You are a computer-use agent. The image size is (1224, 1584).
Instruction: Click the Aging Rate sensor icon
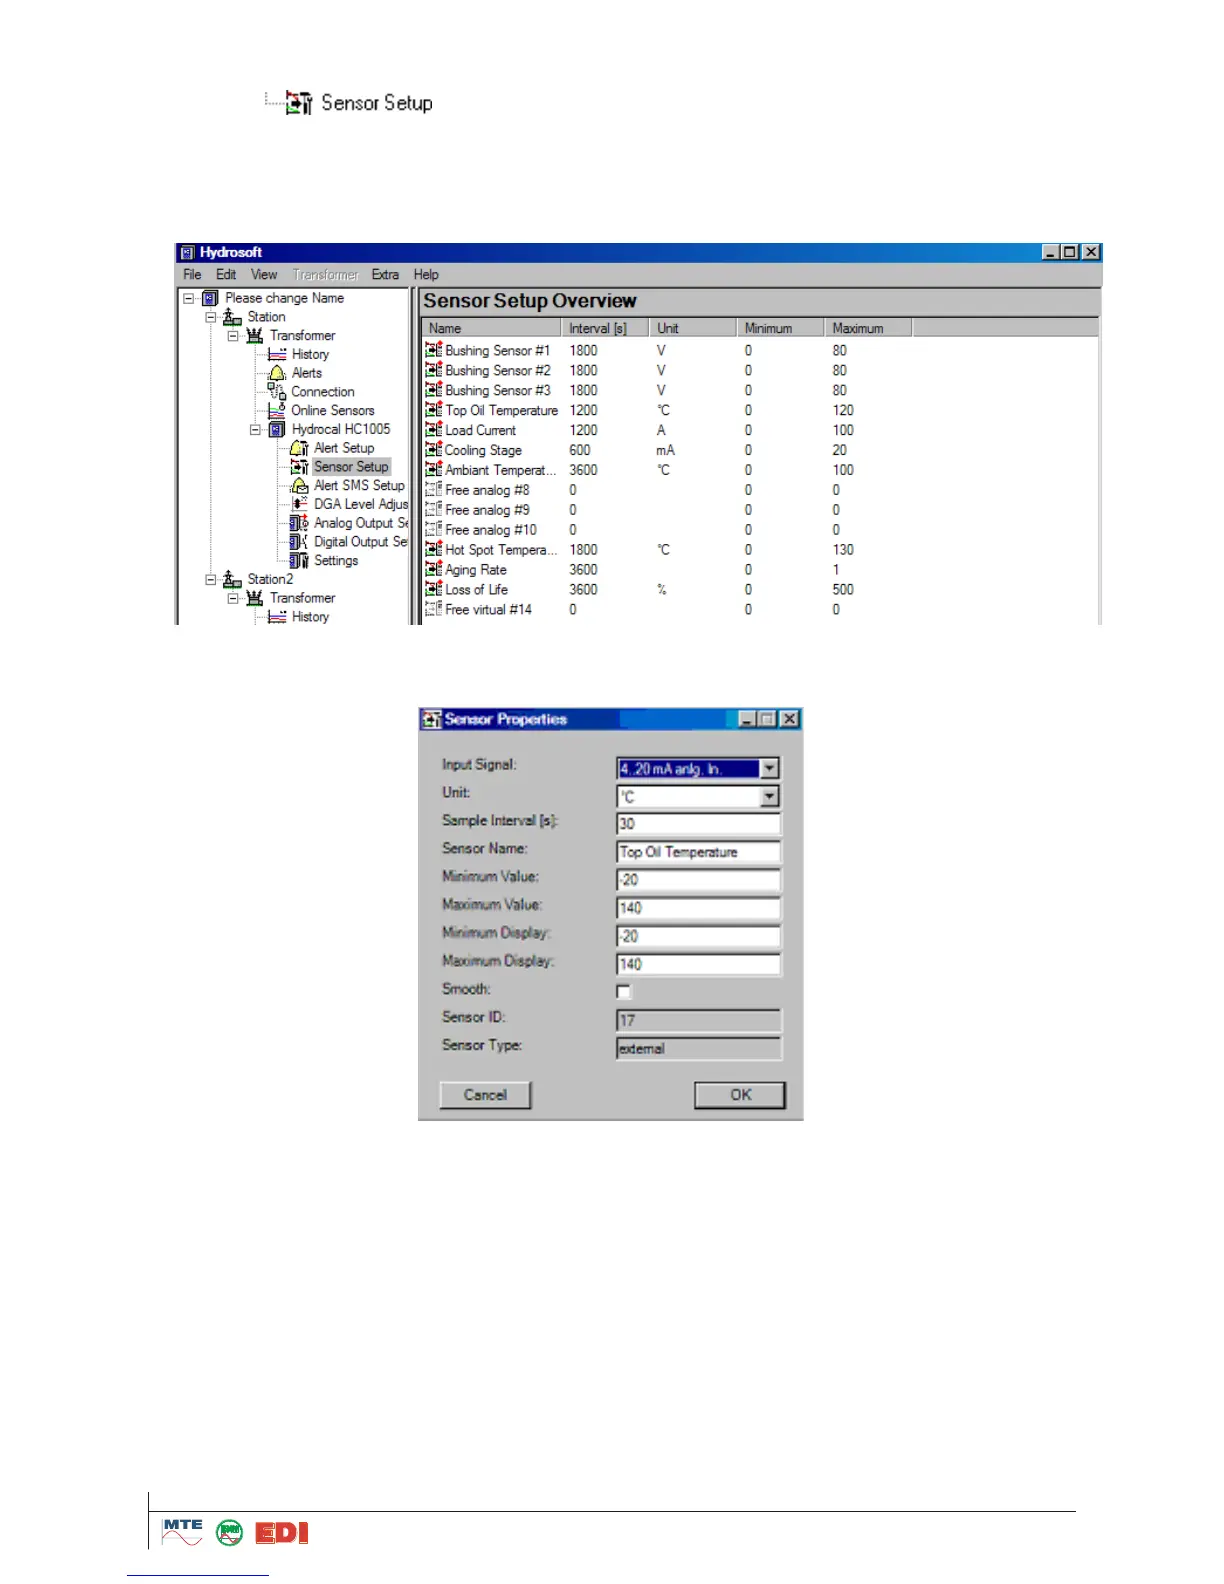(x=433, y=569)
